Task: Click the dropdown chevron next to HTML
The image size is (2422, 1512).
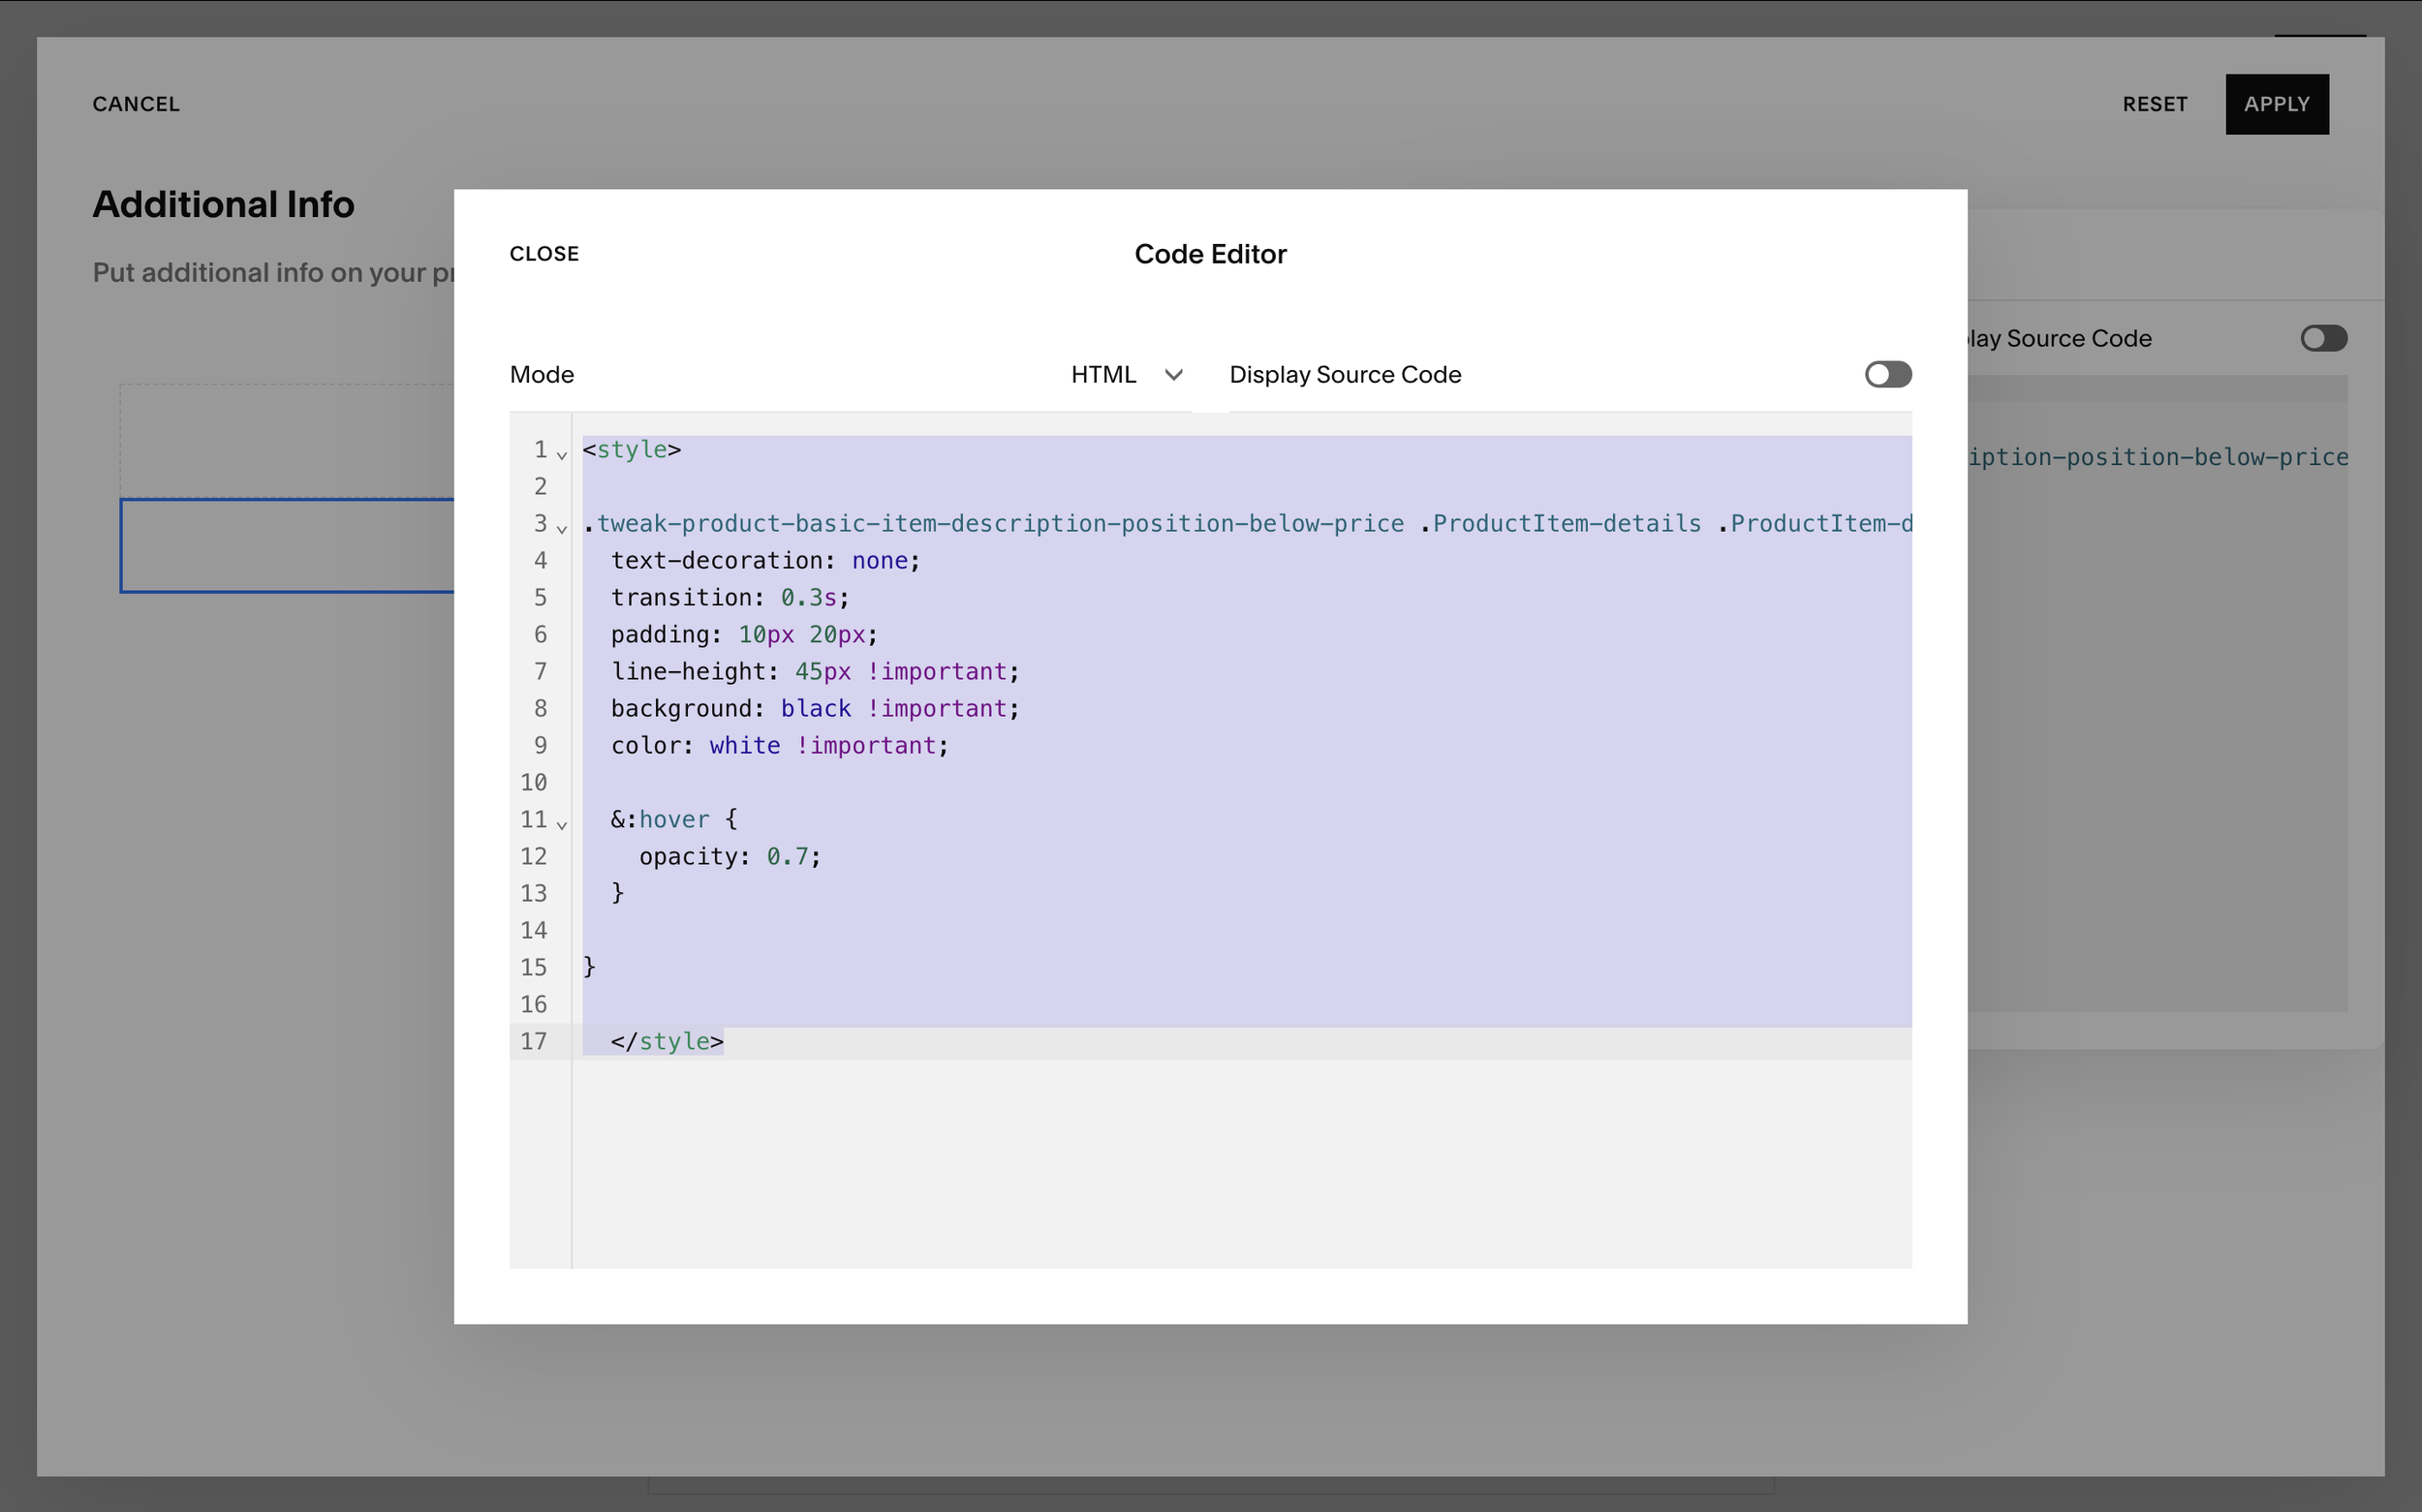Action: coord(1174,375)
